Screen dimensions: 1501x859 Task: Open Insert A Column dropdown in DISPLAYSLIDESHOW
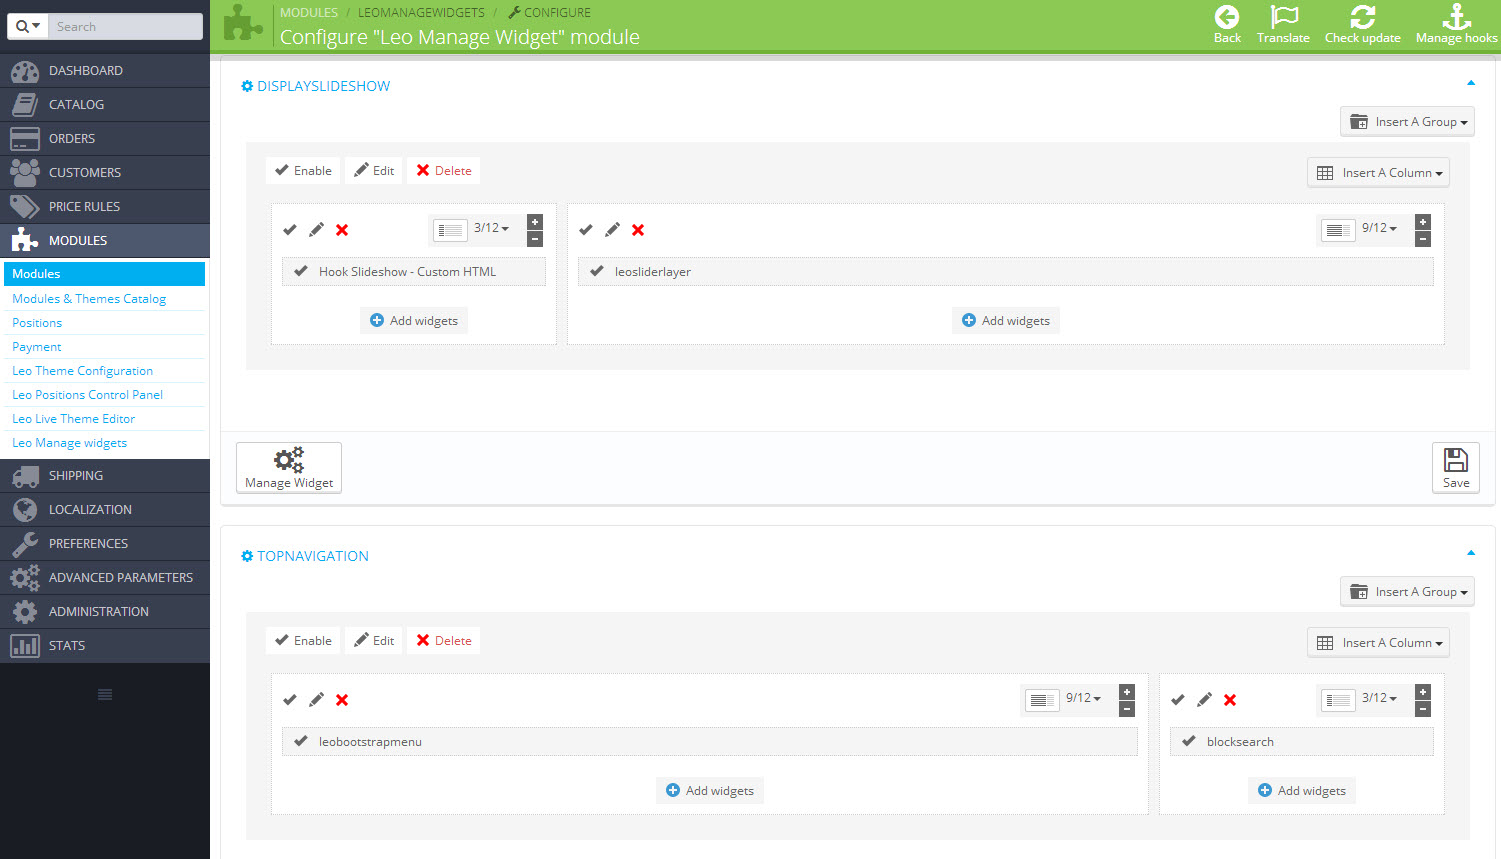coord(1378,173)
